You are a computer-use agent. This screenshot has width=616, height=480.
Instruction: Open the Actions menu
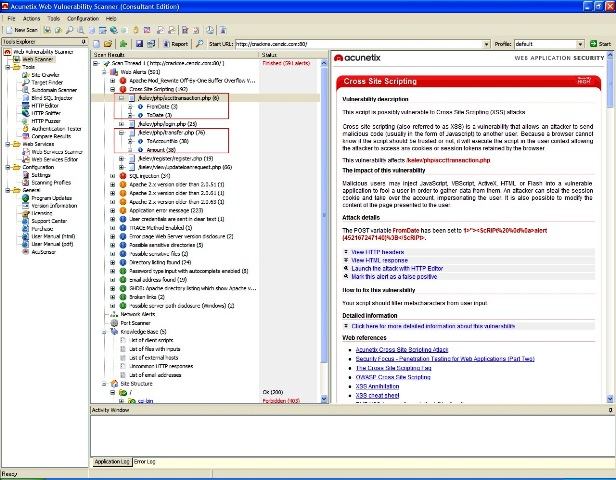tap(31, 18)
